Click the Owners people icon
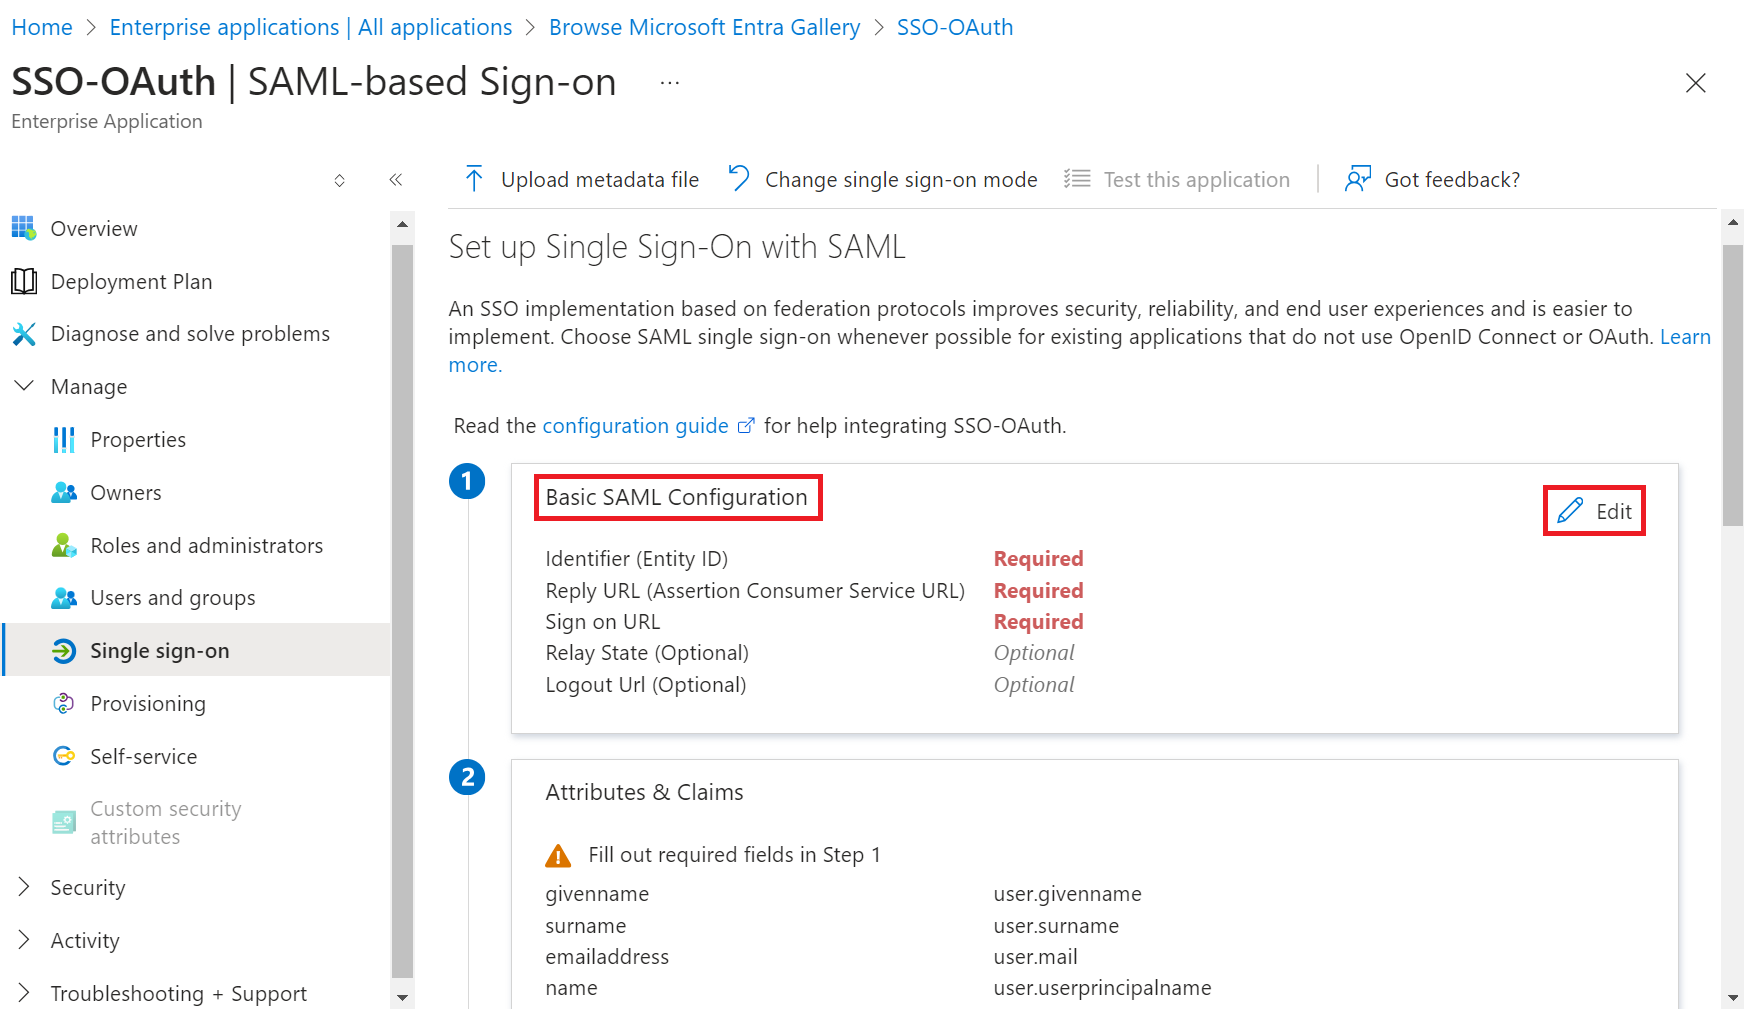The width and height of the screenshot is (1744, 1009). [x=64, y=493]
